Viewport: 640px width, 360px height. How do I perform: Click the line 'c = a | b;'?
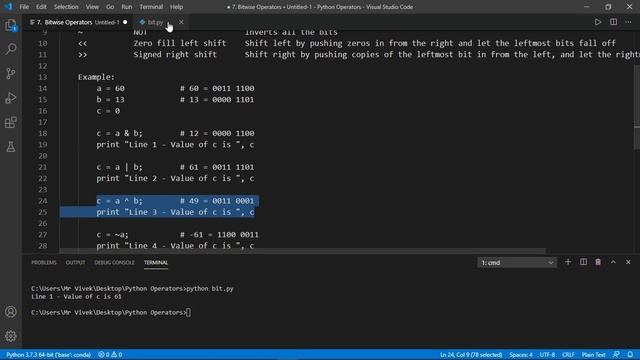point(120,167)
